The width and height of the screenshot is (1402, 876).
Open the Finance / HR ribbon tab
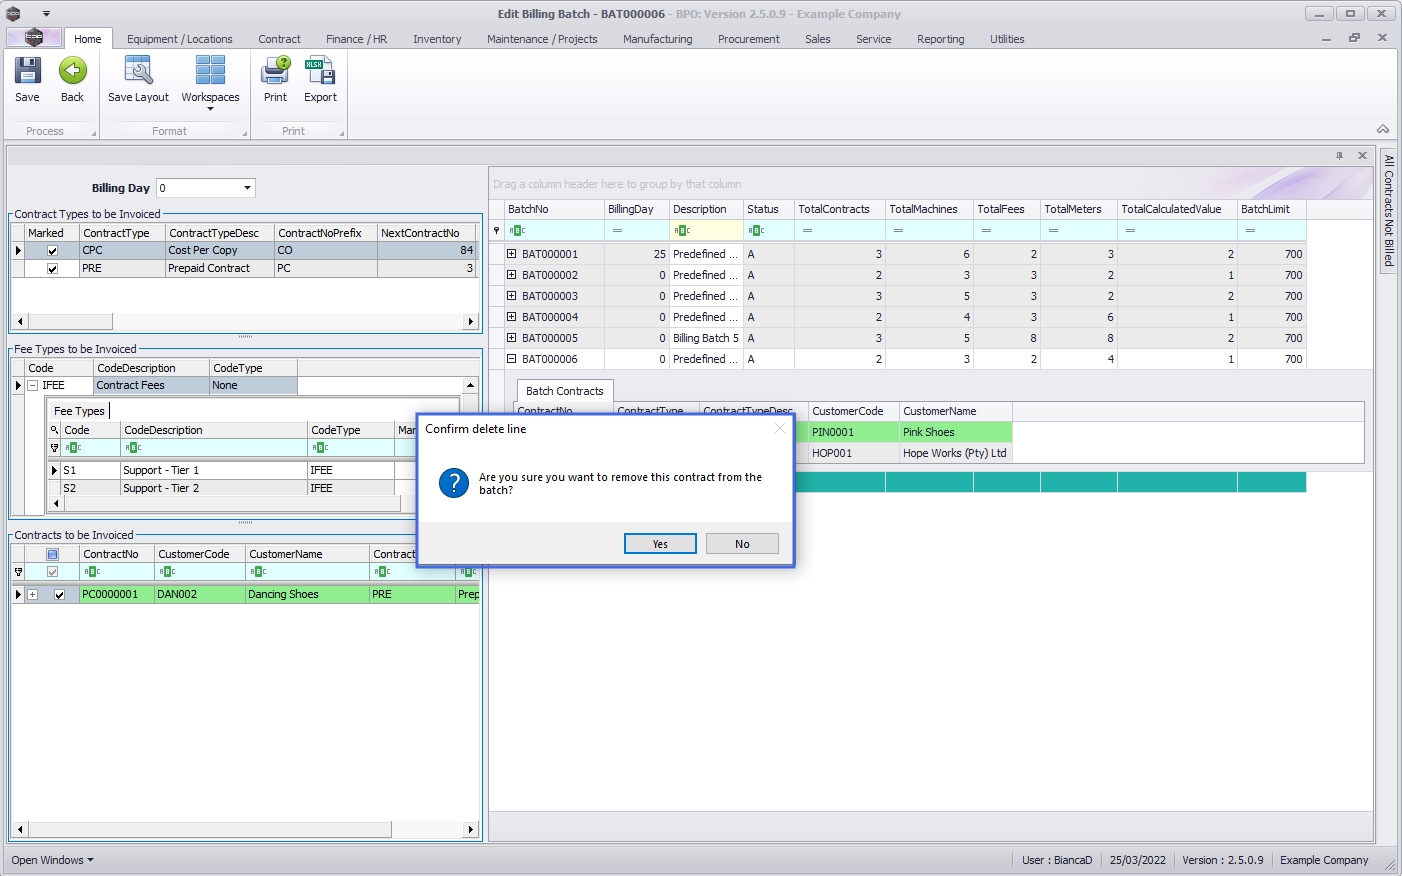click(356, 39)
